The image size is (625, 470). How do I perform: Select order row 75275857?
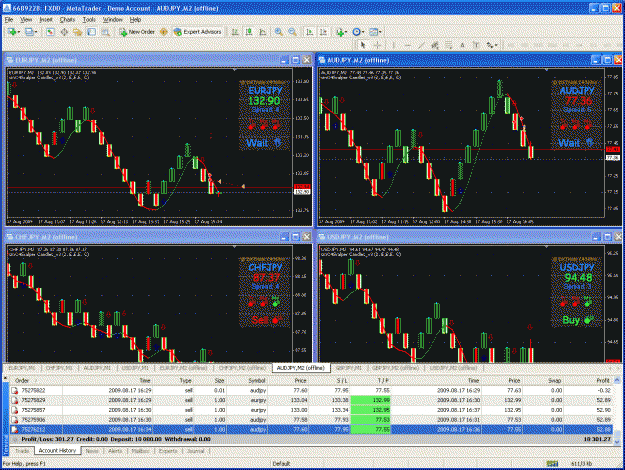(311, 410)
